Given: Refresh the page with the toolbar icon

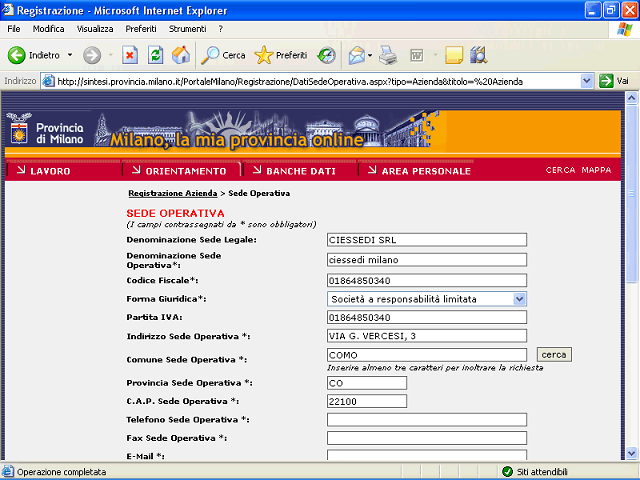Looking at the screenshot, I should [x=155, y=55].
